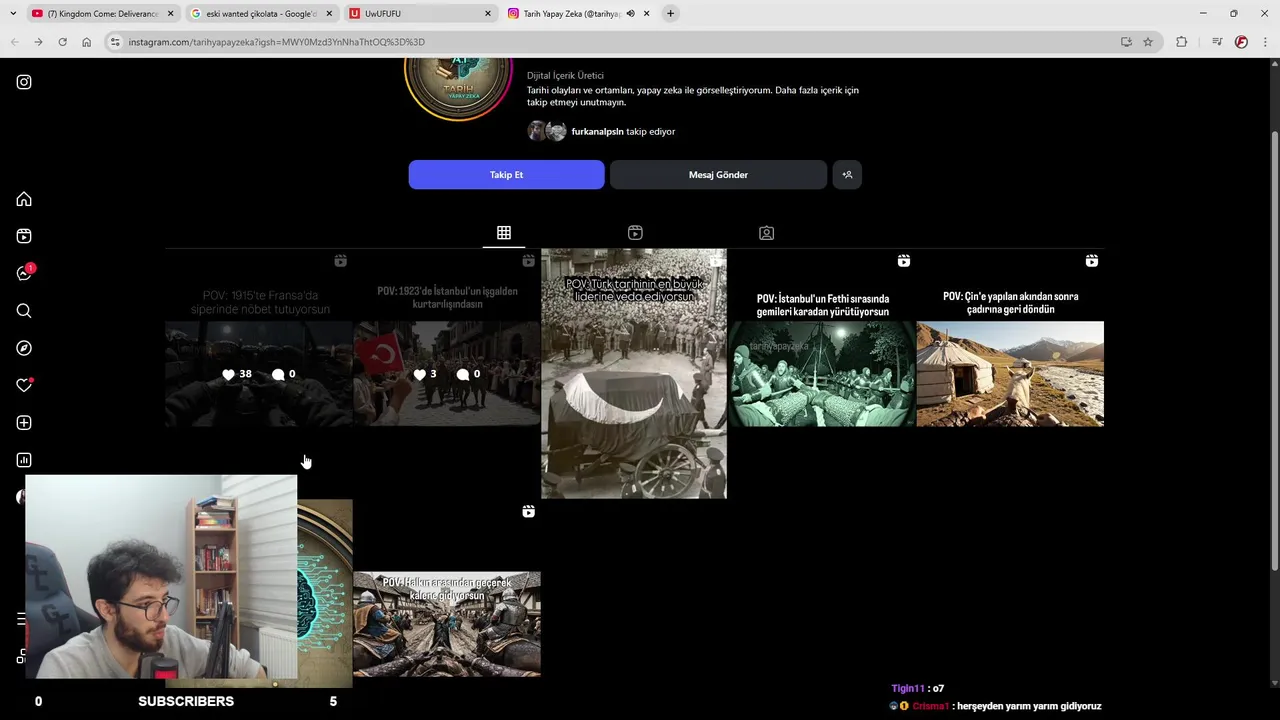Close the Kingdom Come: Deliverance tab

click(x=170, y=13)
